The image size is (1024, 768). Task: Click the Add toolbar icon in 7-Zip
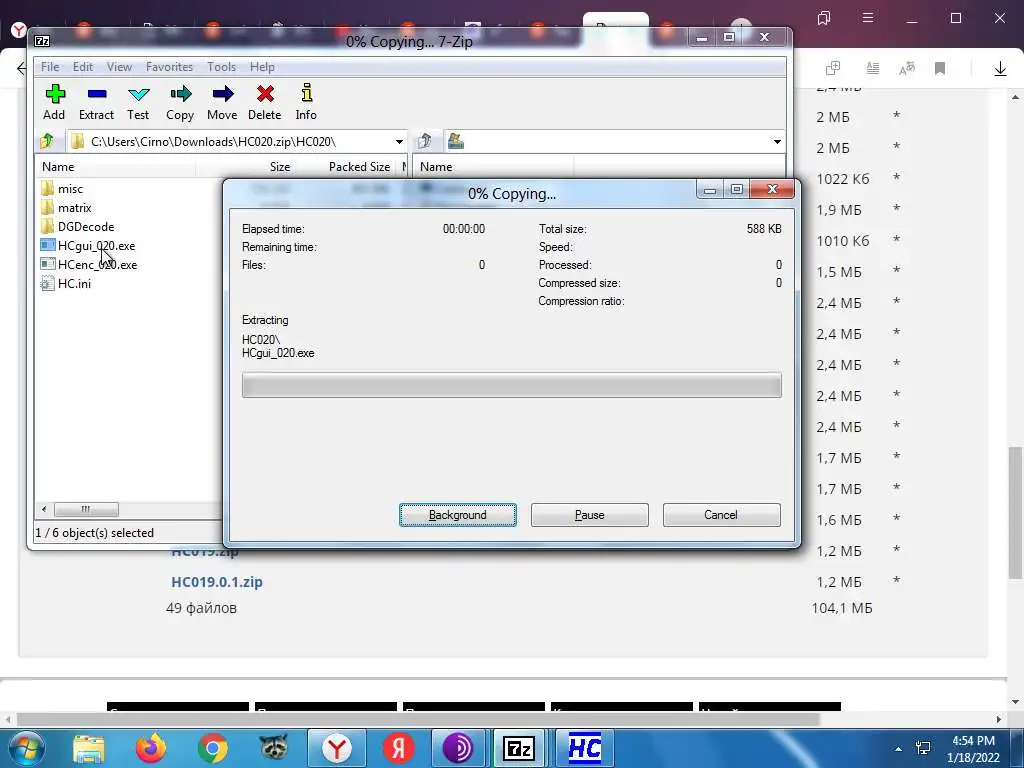click(x=54, y=102)
